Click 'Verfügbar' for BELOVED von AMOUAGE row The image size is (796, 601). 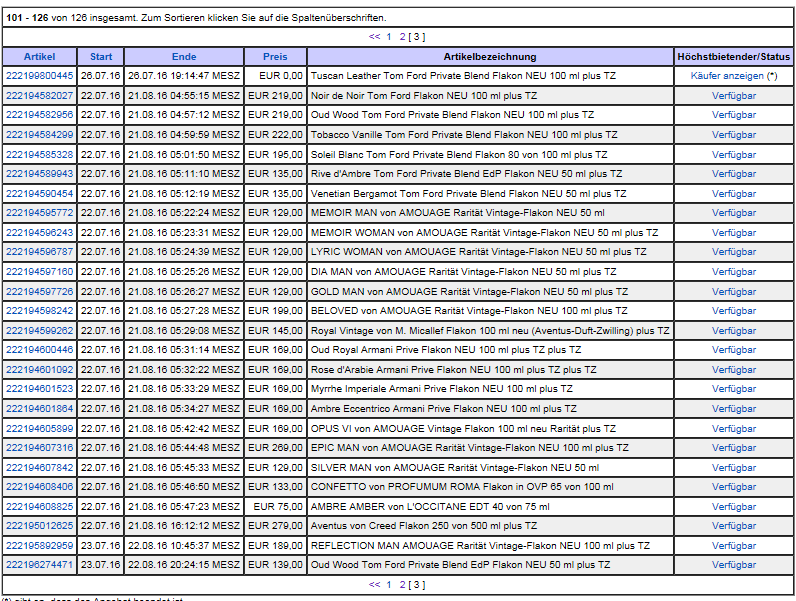coord(734,311)
